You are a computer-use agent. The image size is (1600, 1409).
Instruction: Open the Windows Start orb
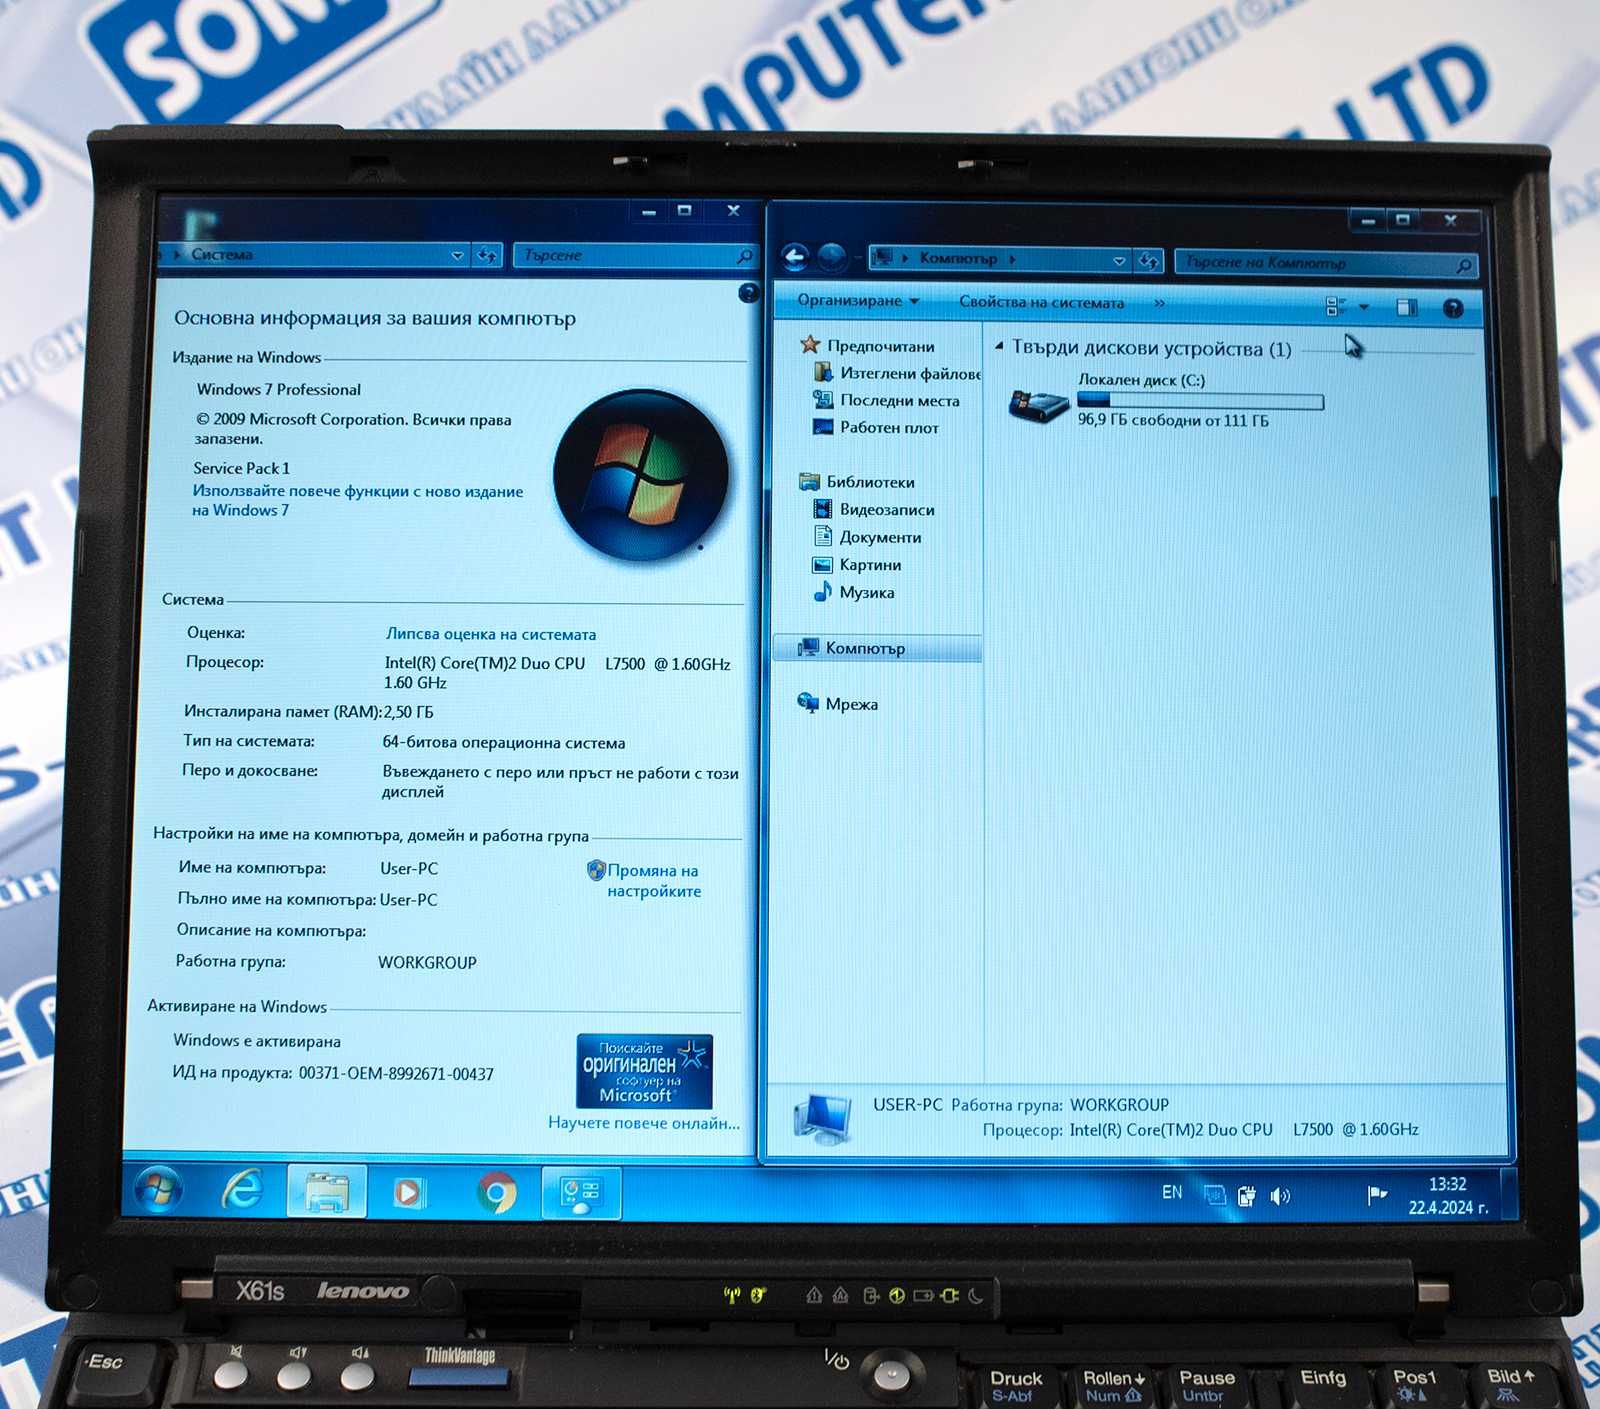point(158,1190)
